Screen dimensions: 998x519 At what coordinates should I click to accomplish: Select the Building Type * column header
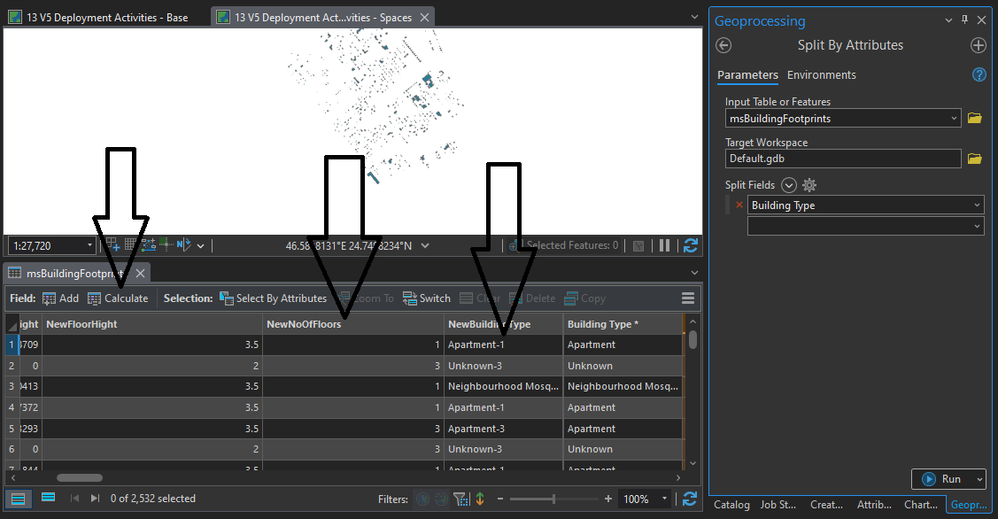[622, 324]
